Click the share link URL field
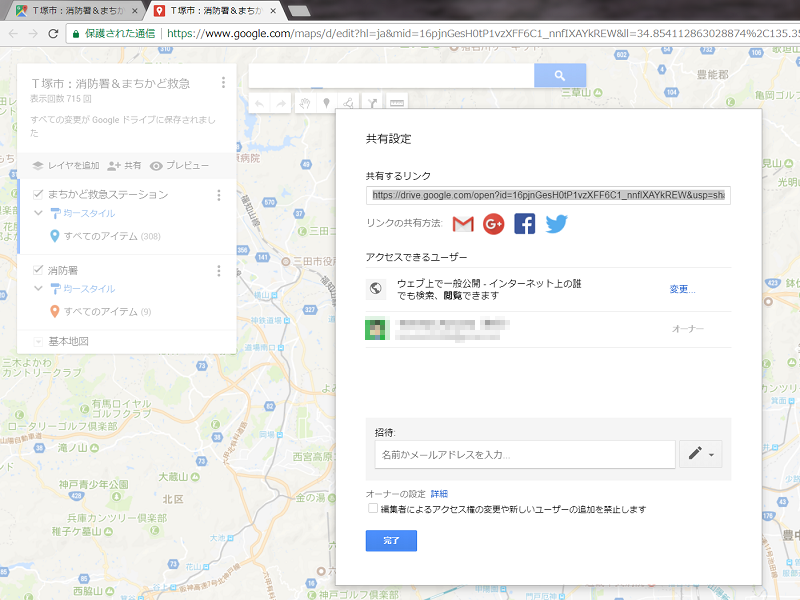The height and width of the screenshot is (600, 800). 548,195
